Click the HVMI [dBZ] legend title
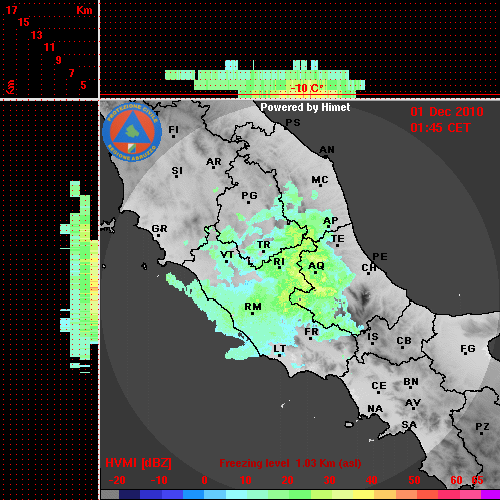 tap(138, 463)
